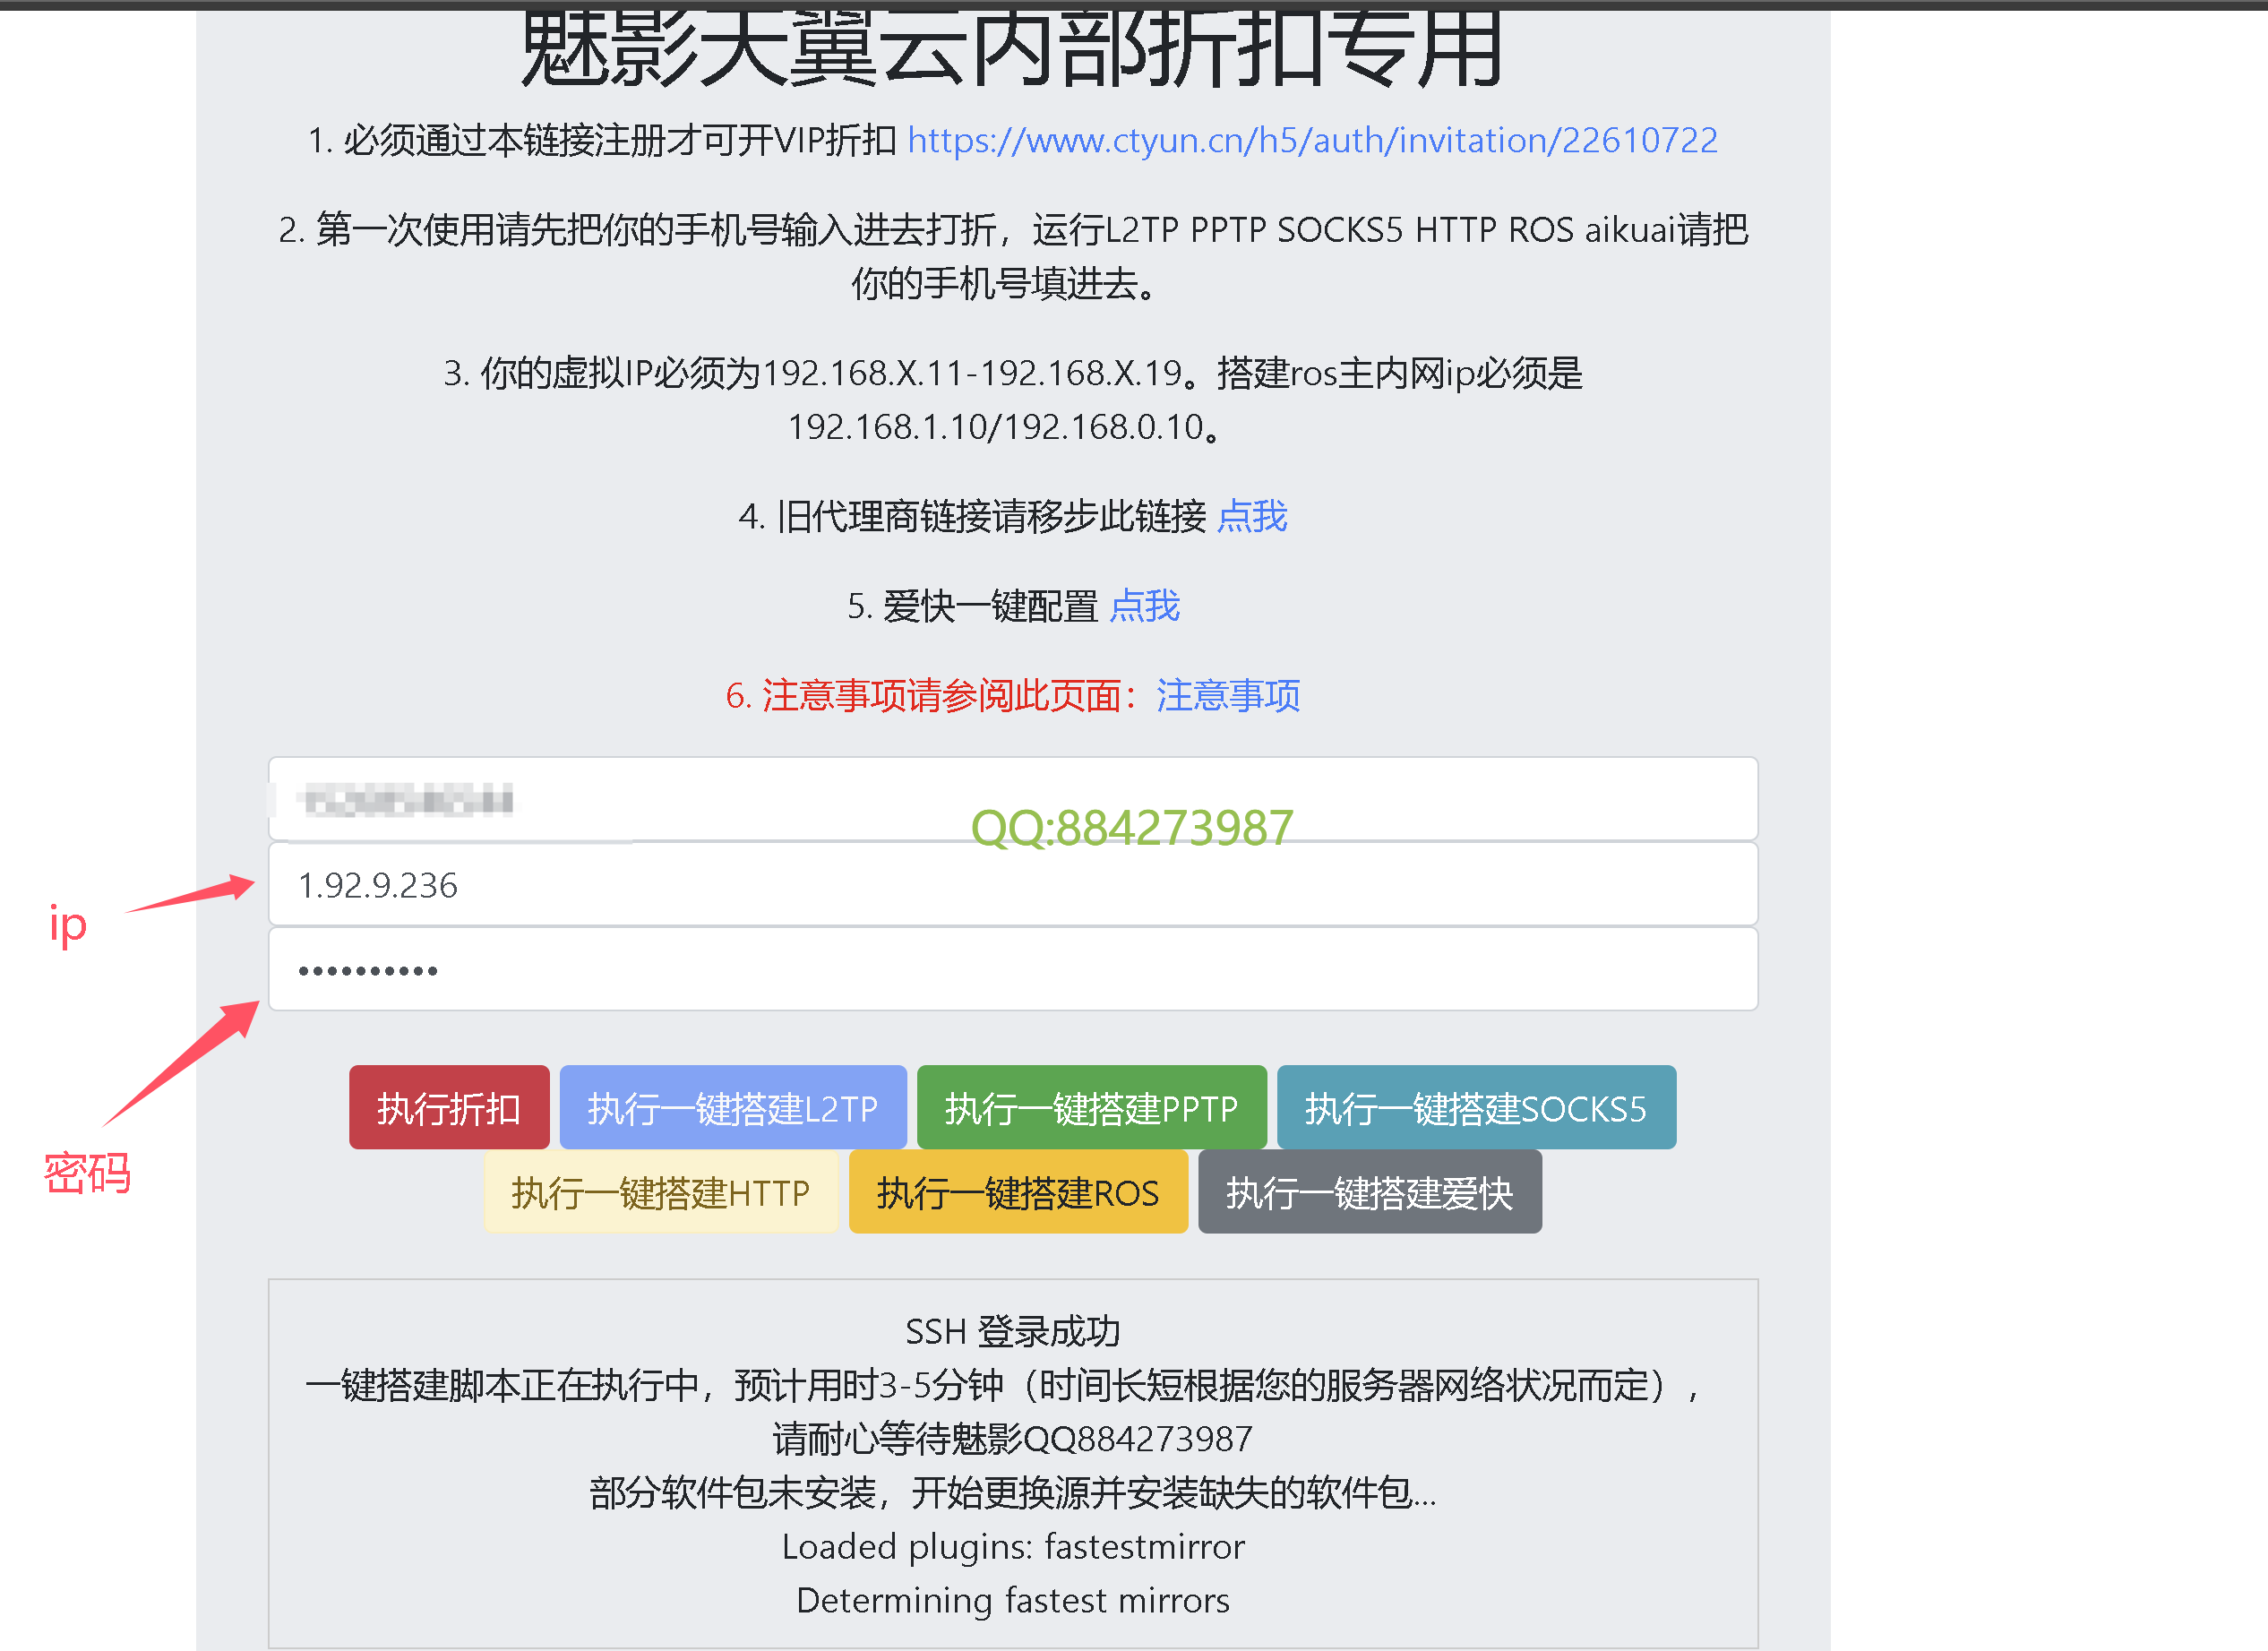Image resolution: width=2268 pixels, height=1651 pixels.
Task: Click the 'SSH 登录成功' log line
Action: 1012,1331
